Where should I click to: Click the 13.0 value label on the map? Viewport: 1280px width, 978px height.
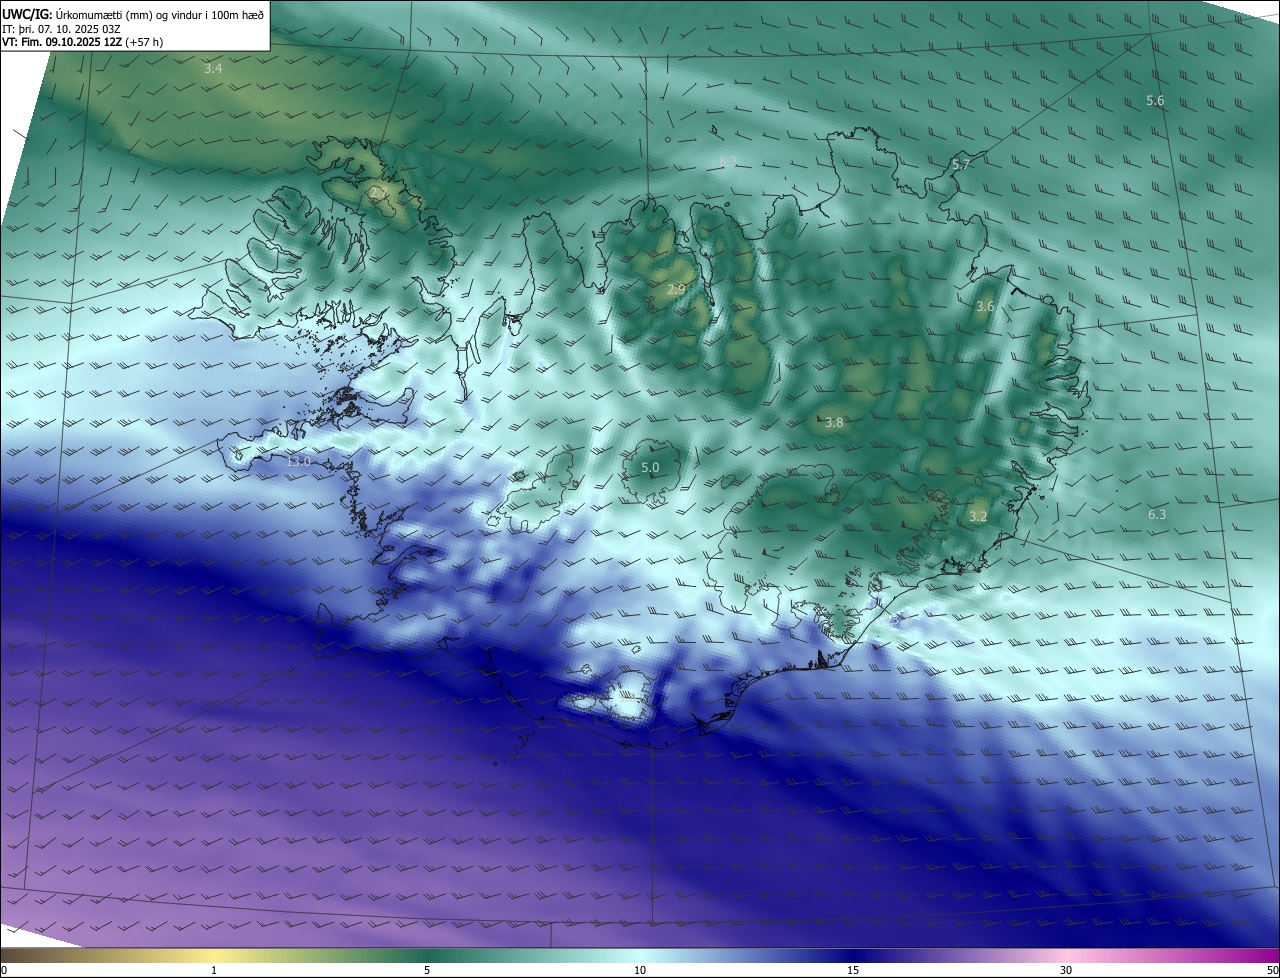pyautogui.click(x=298, y=462)
